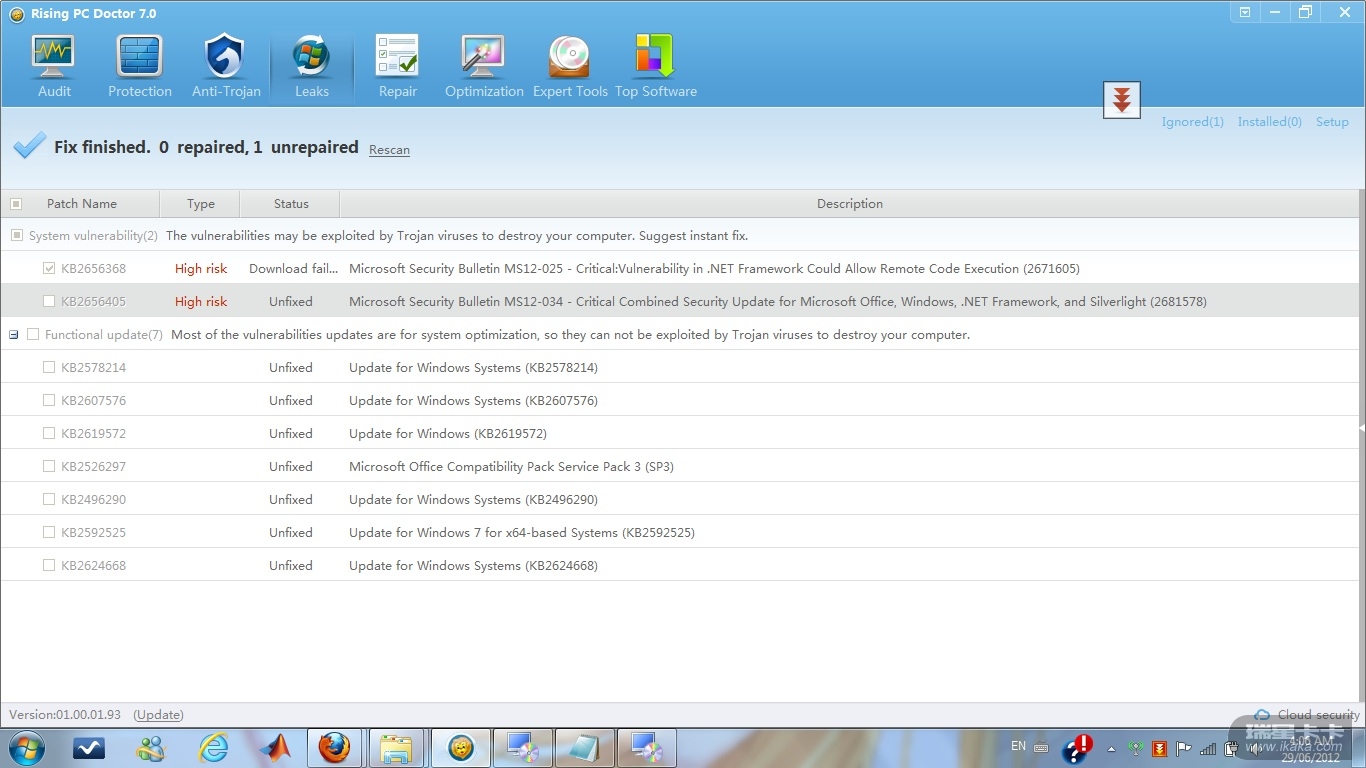1366x768 pixels.
Task: Sort by the Type column header
Action: tap(200, 204)
